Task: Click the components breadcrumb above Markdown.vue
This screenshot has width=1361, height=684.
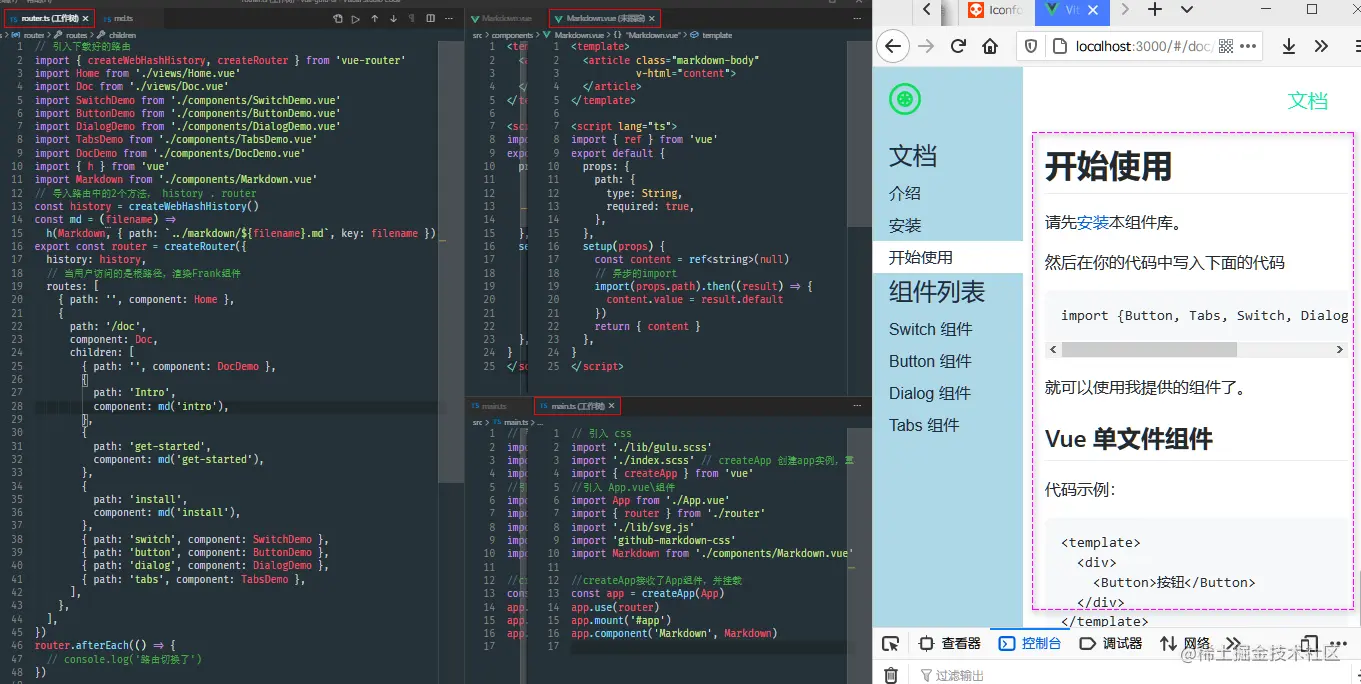Action: pos(513,35)
